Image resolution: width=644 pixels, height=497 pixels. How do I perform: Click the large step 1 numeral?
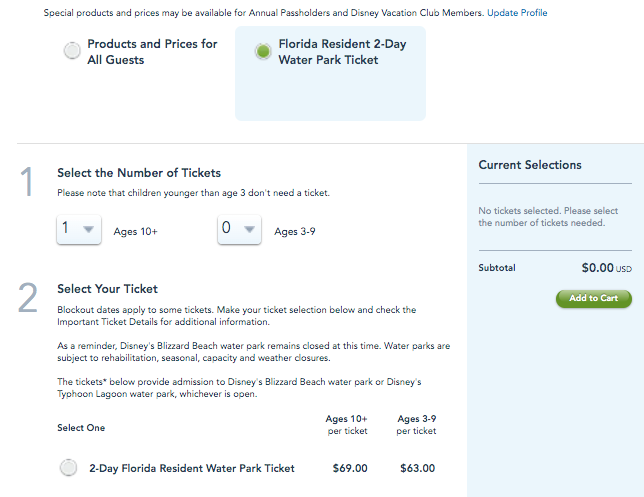coord(26,182)
